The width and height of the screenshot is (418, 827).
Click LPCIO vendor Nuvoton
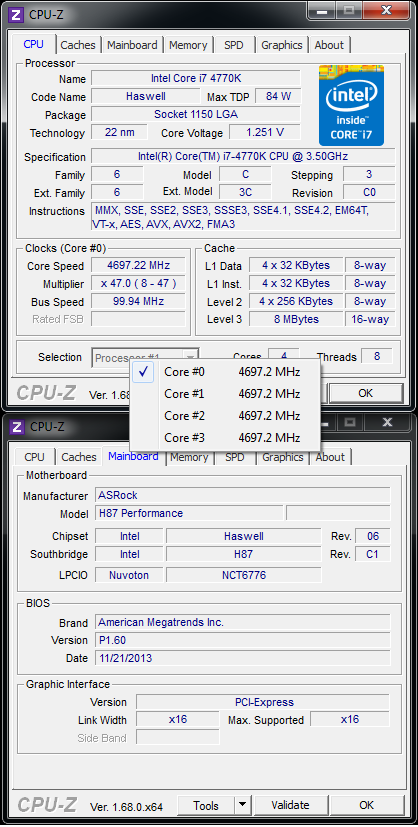pos(129,574)
